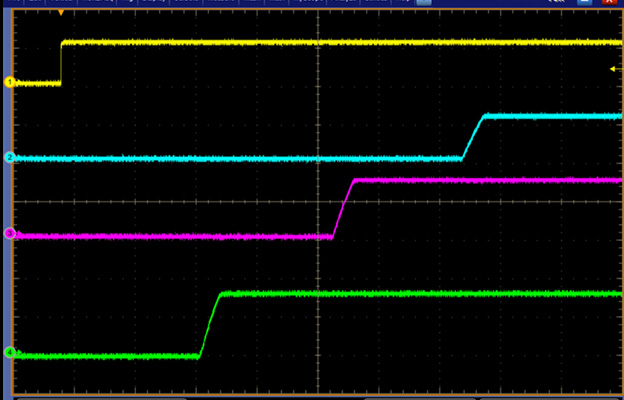
Task: Click the yellow trigger level arrow on right edge
Action: [x=612, y=69]
